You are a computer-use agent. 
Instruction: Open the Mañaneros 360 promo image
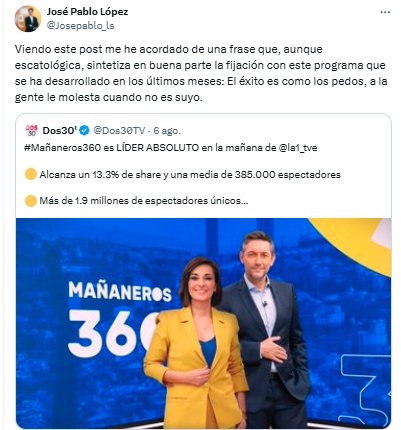click(203, 323)
